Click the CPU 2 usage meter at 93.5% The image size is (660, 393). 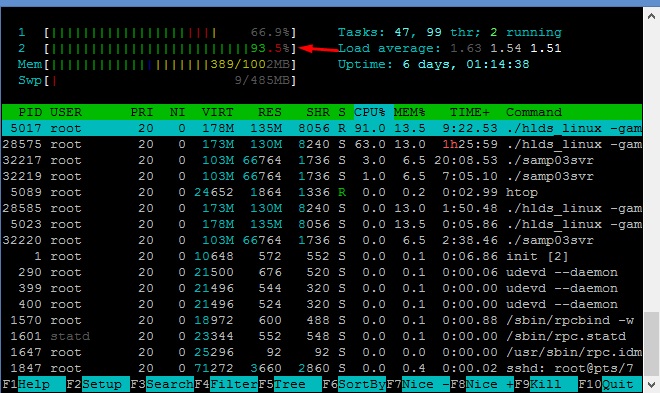click(170, 48)
